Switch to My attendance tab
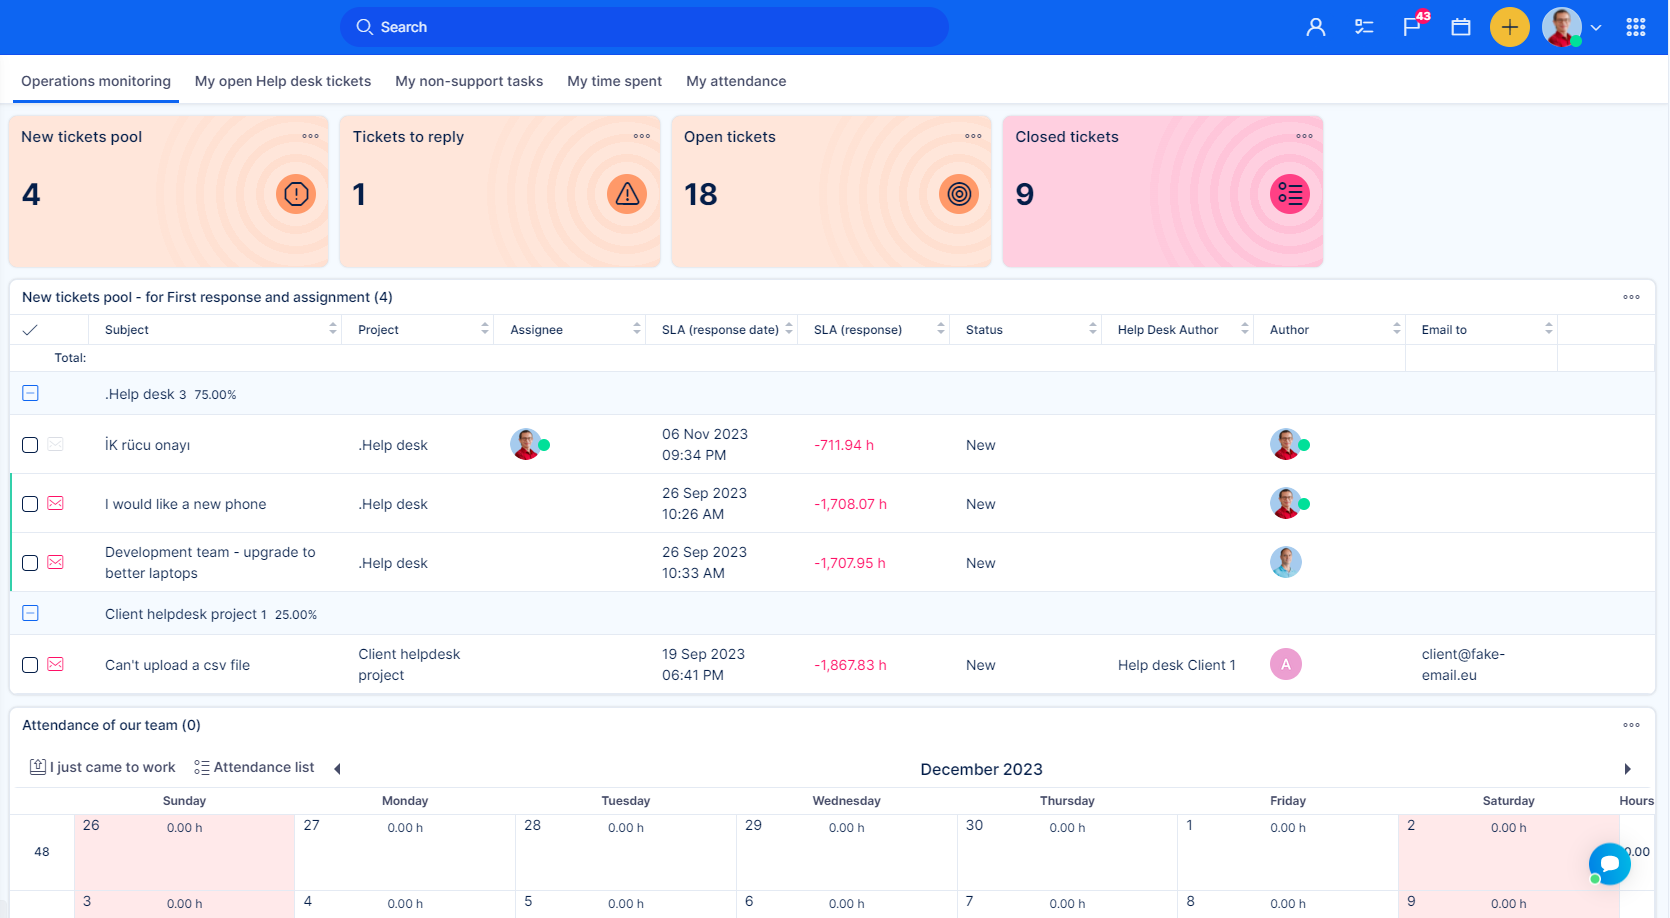1670x918 pixels. pos(736,81)
